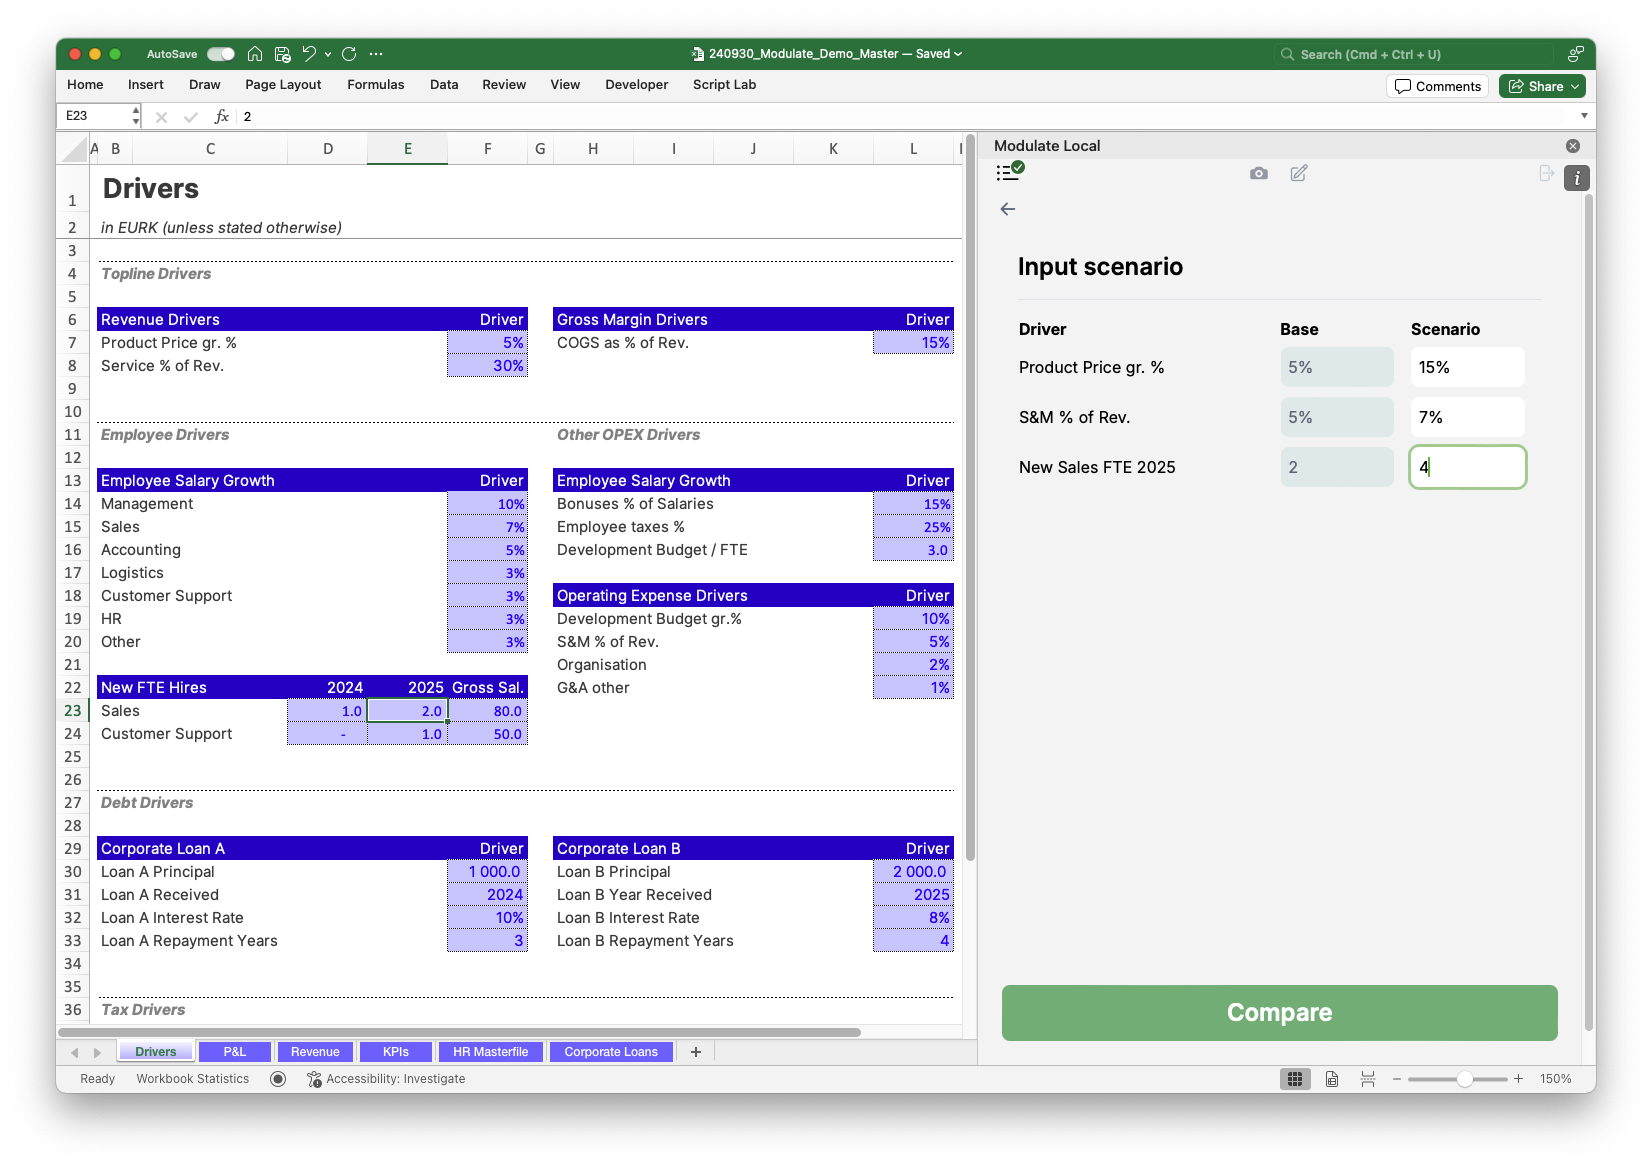Select Loan A Principal value 1 000.0

[x=487, y=872]
